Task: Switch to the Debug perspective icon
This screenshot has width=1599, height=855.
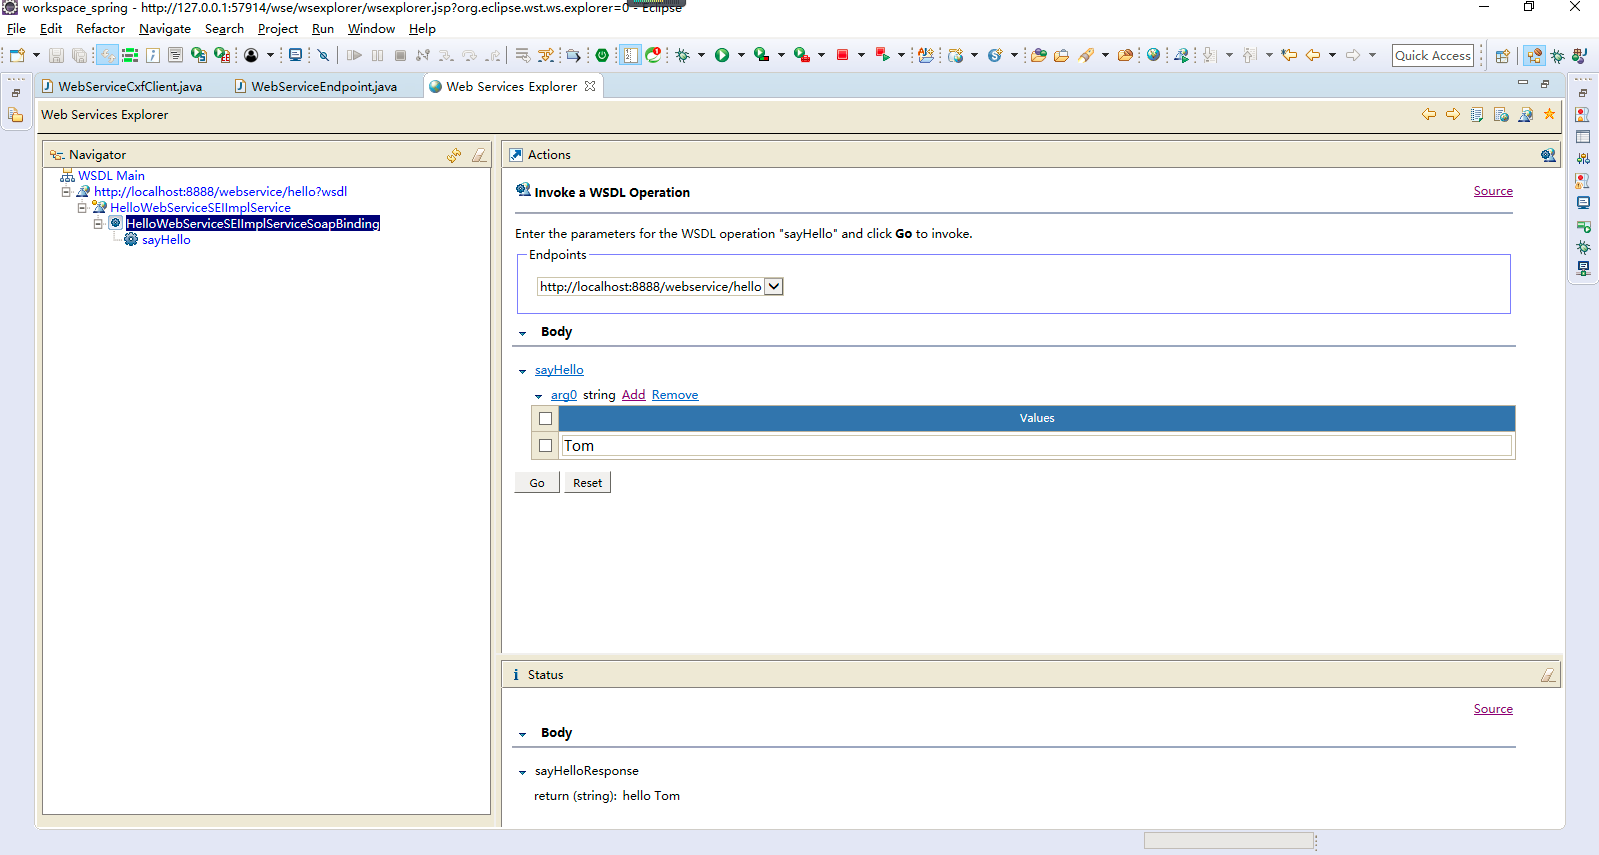Action: pyautogui.click(x=1557, y=56)
